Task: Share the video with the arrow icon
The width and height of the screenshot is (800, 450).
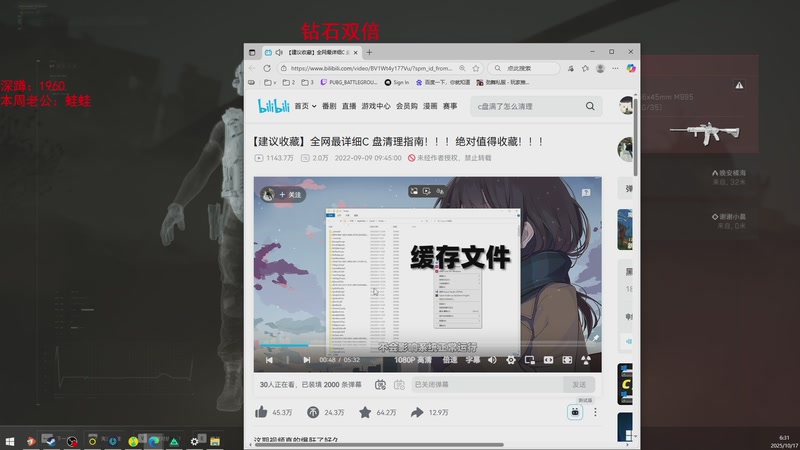Action: 417,412
